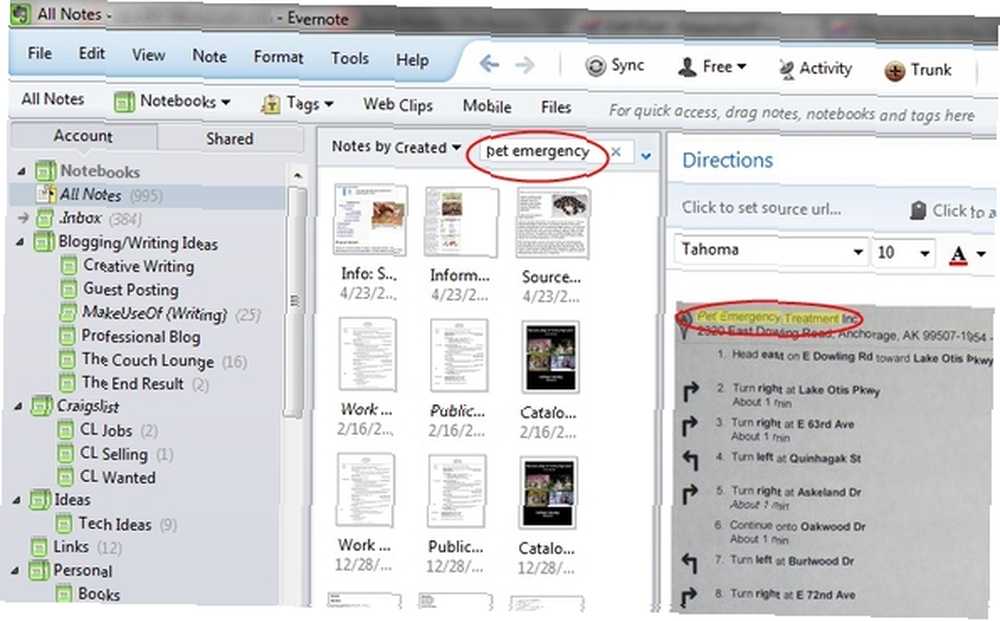Click the clipboard icon beside 'Click to a…'

point(918,210)
